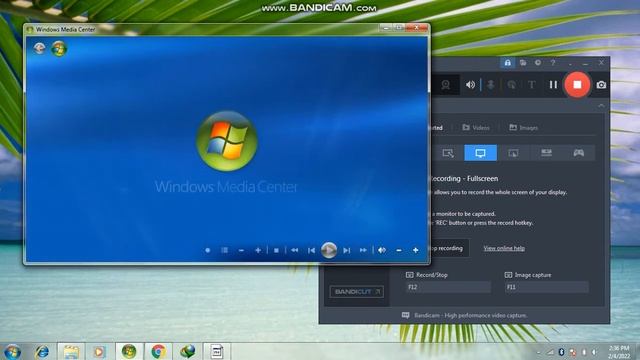The height and width of the screenshot is (360, 640).
Task: Click the BANDICUT button in Bandicam
Action: [x=356, y=291]
